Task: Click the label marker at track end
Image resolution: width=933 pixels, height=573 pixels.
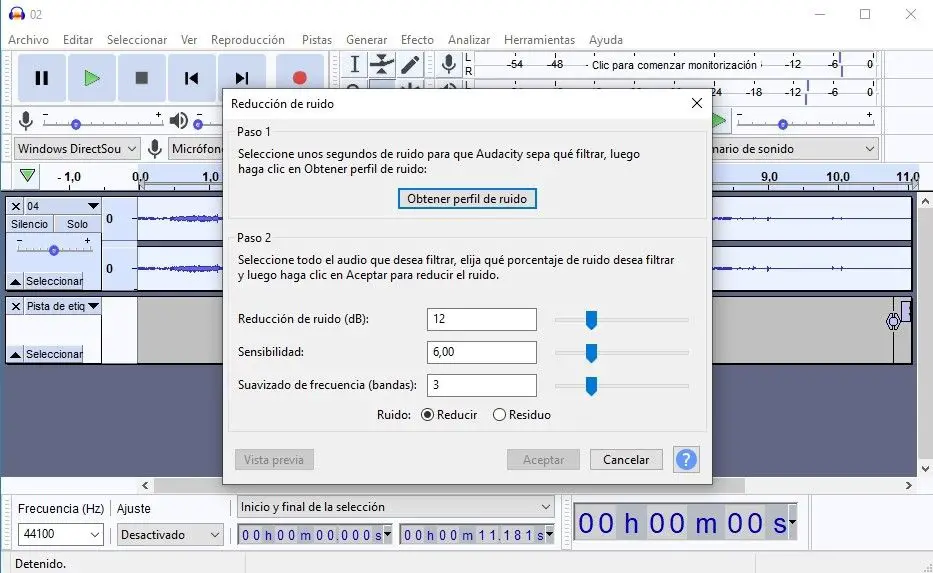Action: [893, 322]
